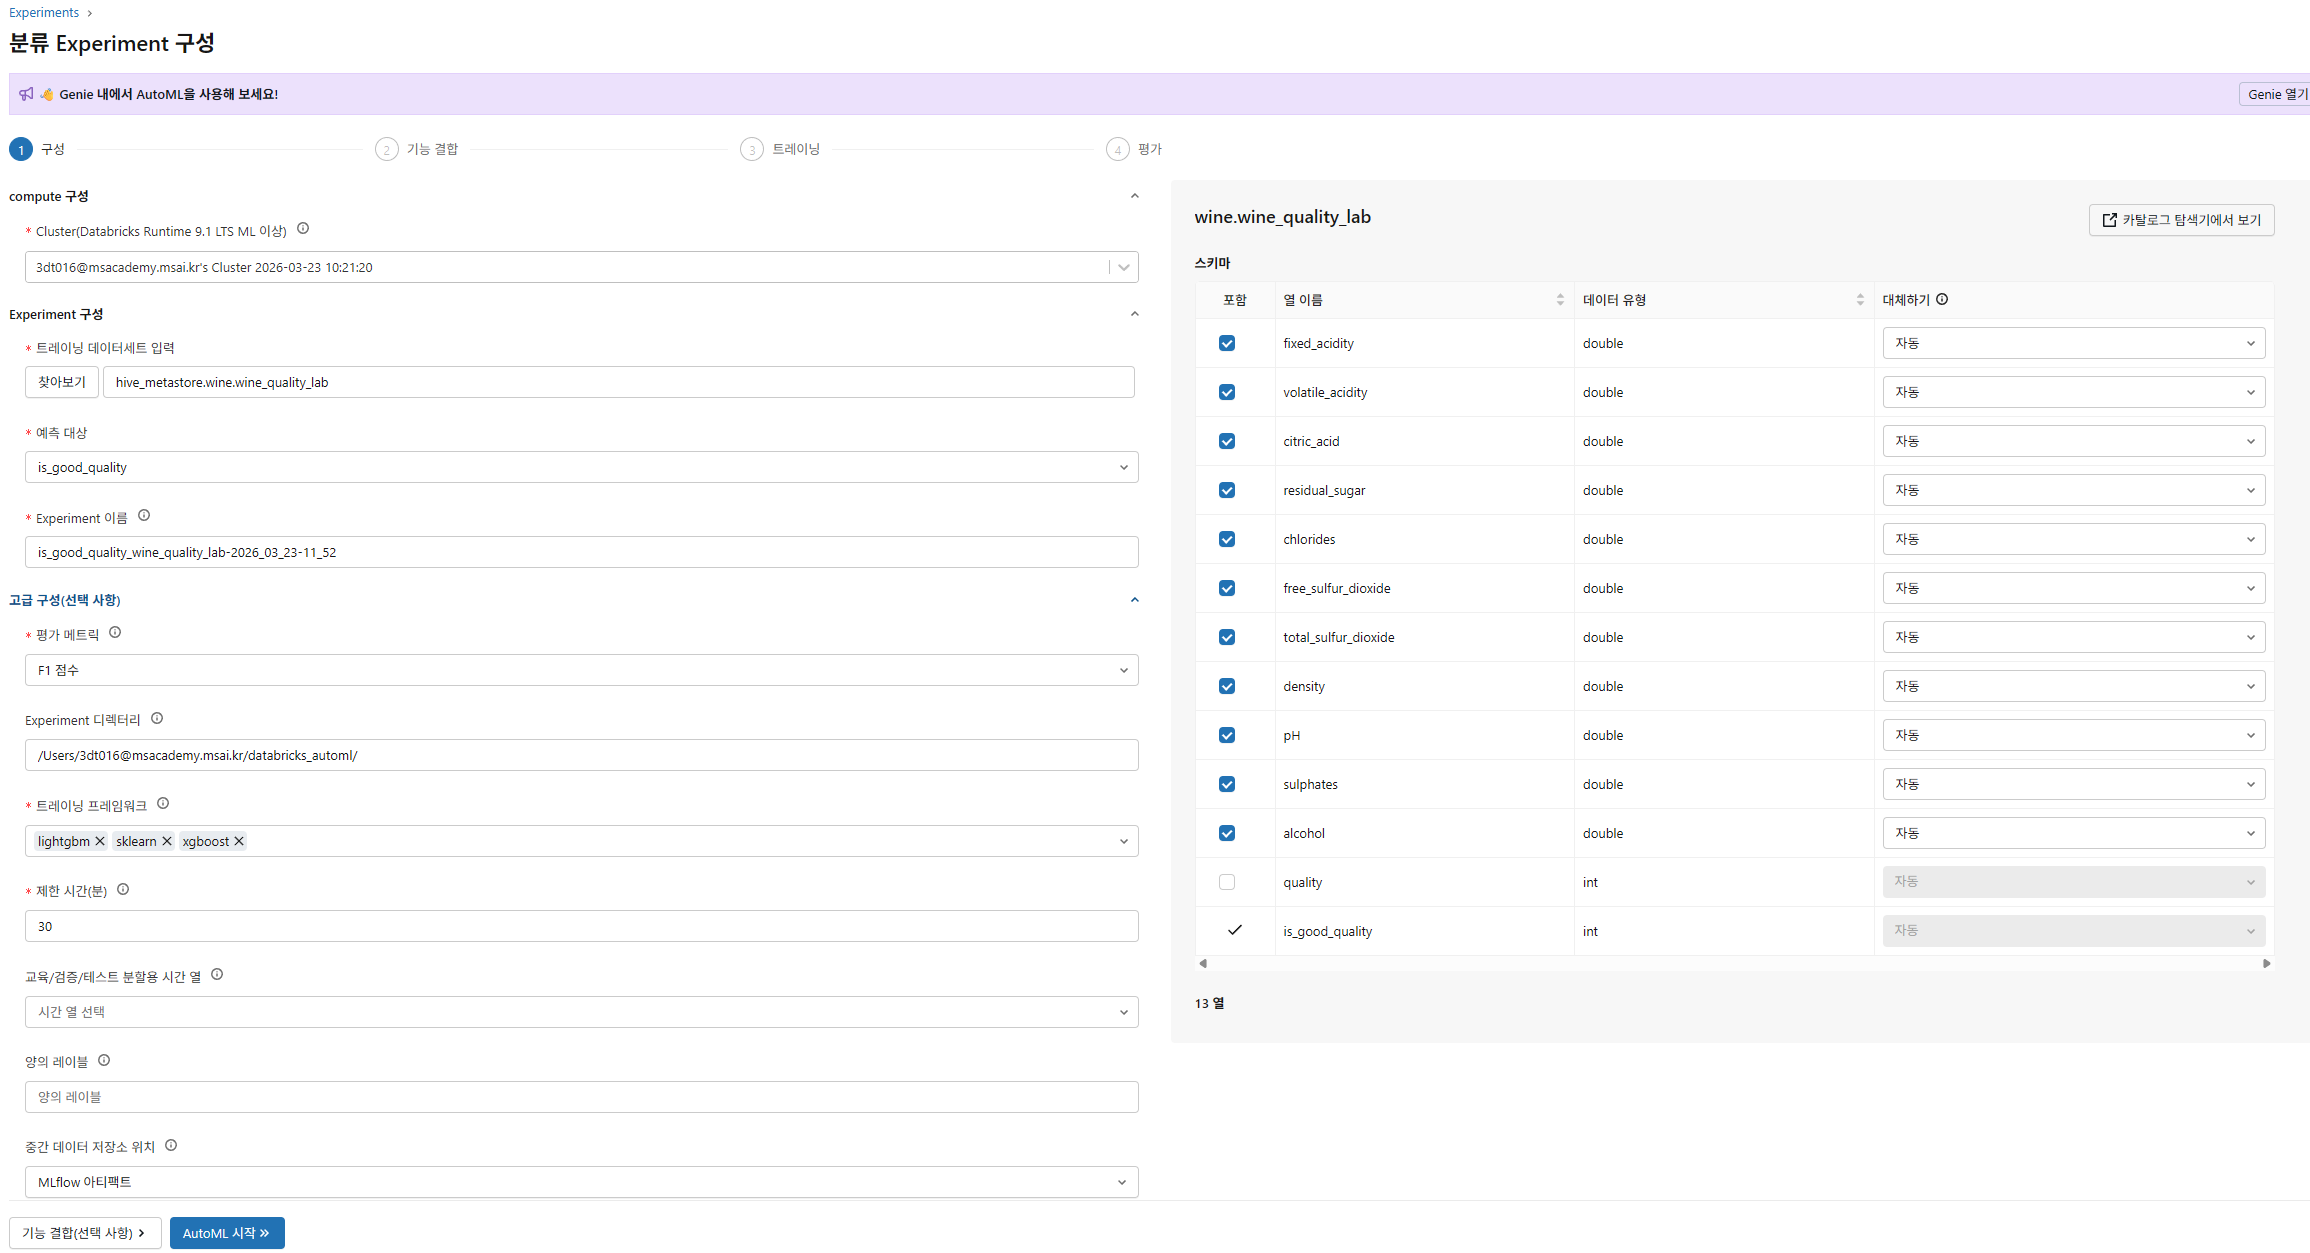Click info icon next to Cluster label

(x=303, y=229)
